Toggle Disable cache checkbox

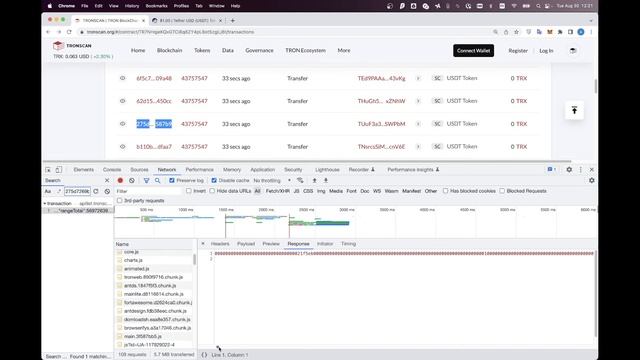click(214, 180)
